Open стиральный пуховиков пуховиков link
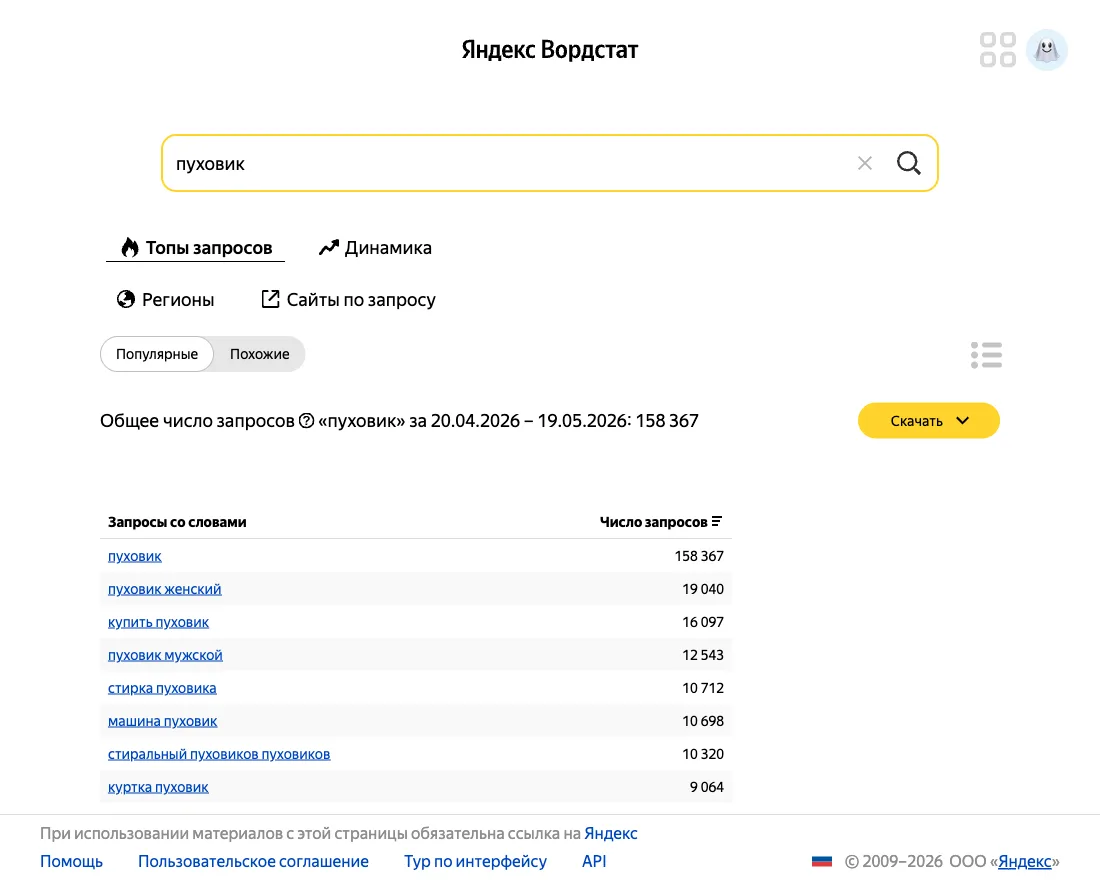Viewport: 1100px width, 880px height. click(x=219, y=754)
